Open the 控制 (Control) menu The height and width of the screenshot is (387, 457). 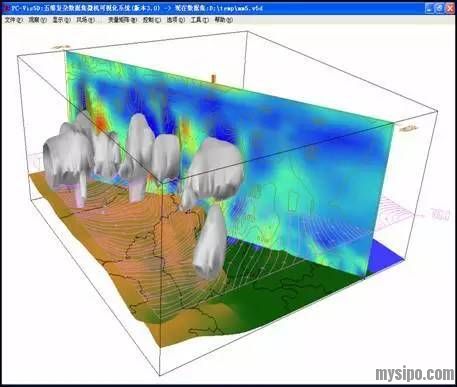pos(152,20)
